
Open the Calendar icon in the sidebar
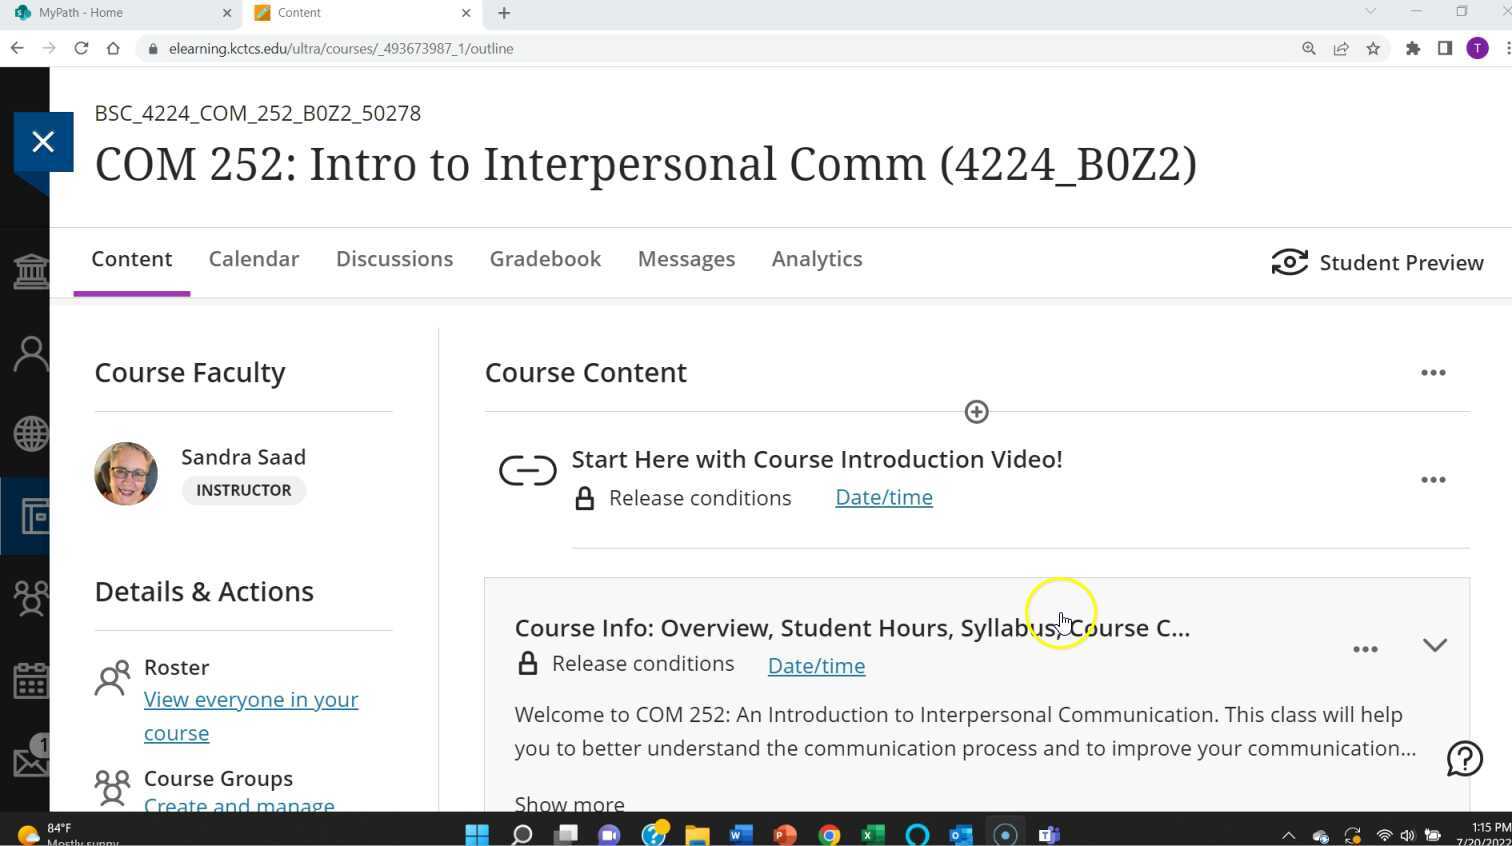point(30,679)
